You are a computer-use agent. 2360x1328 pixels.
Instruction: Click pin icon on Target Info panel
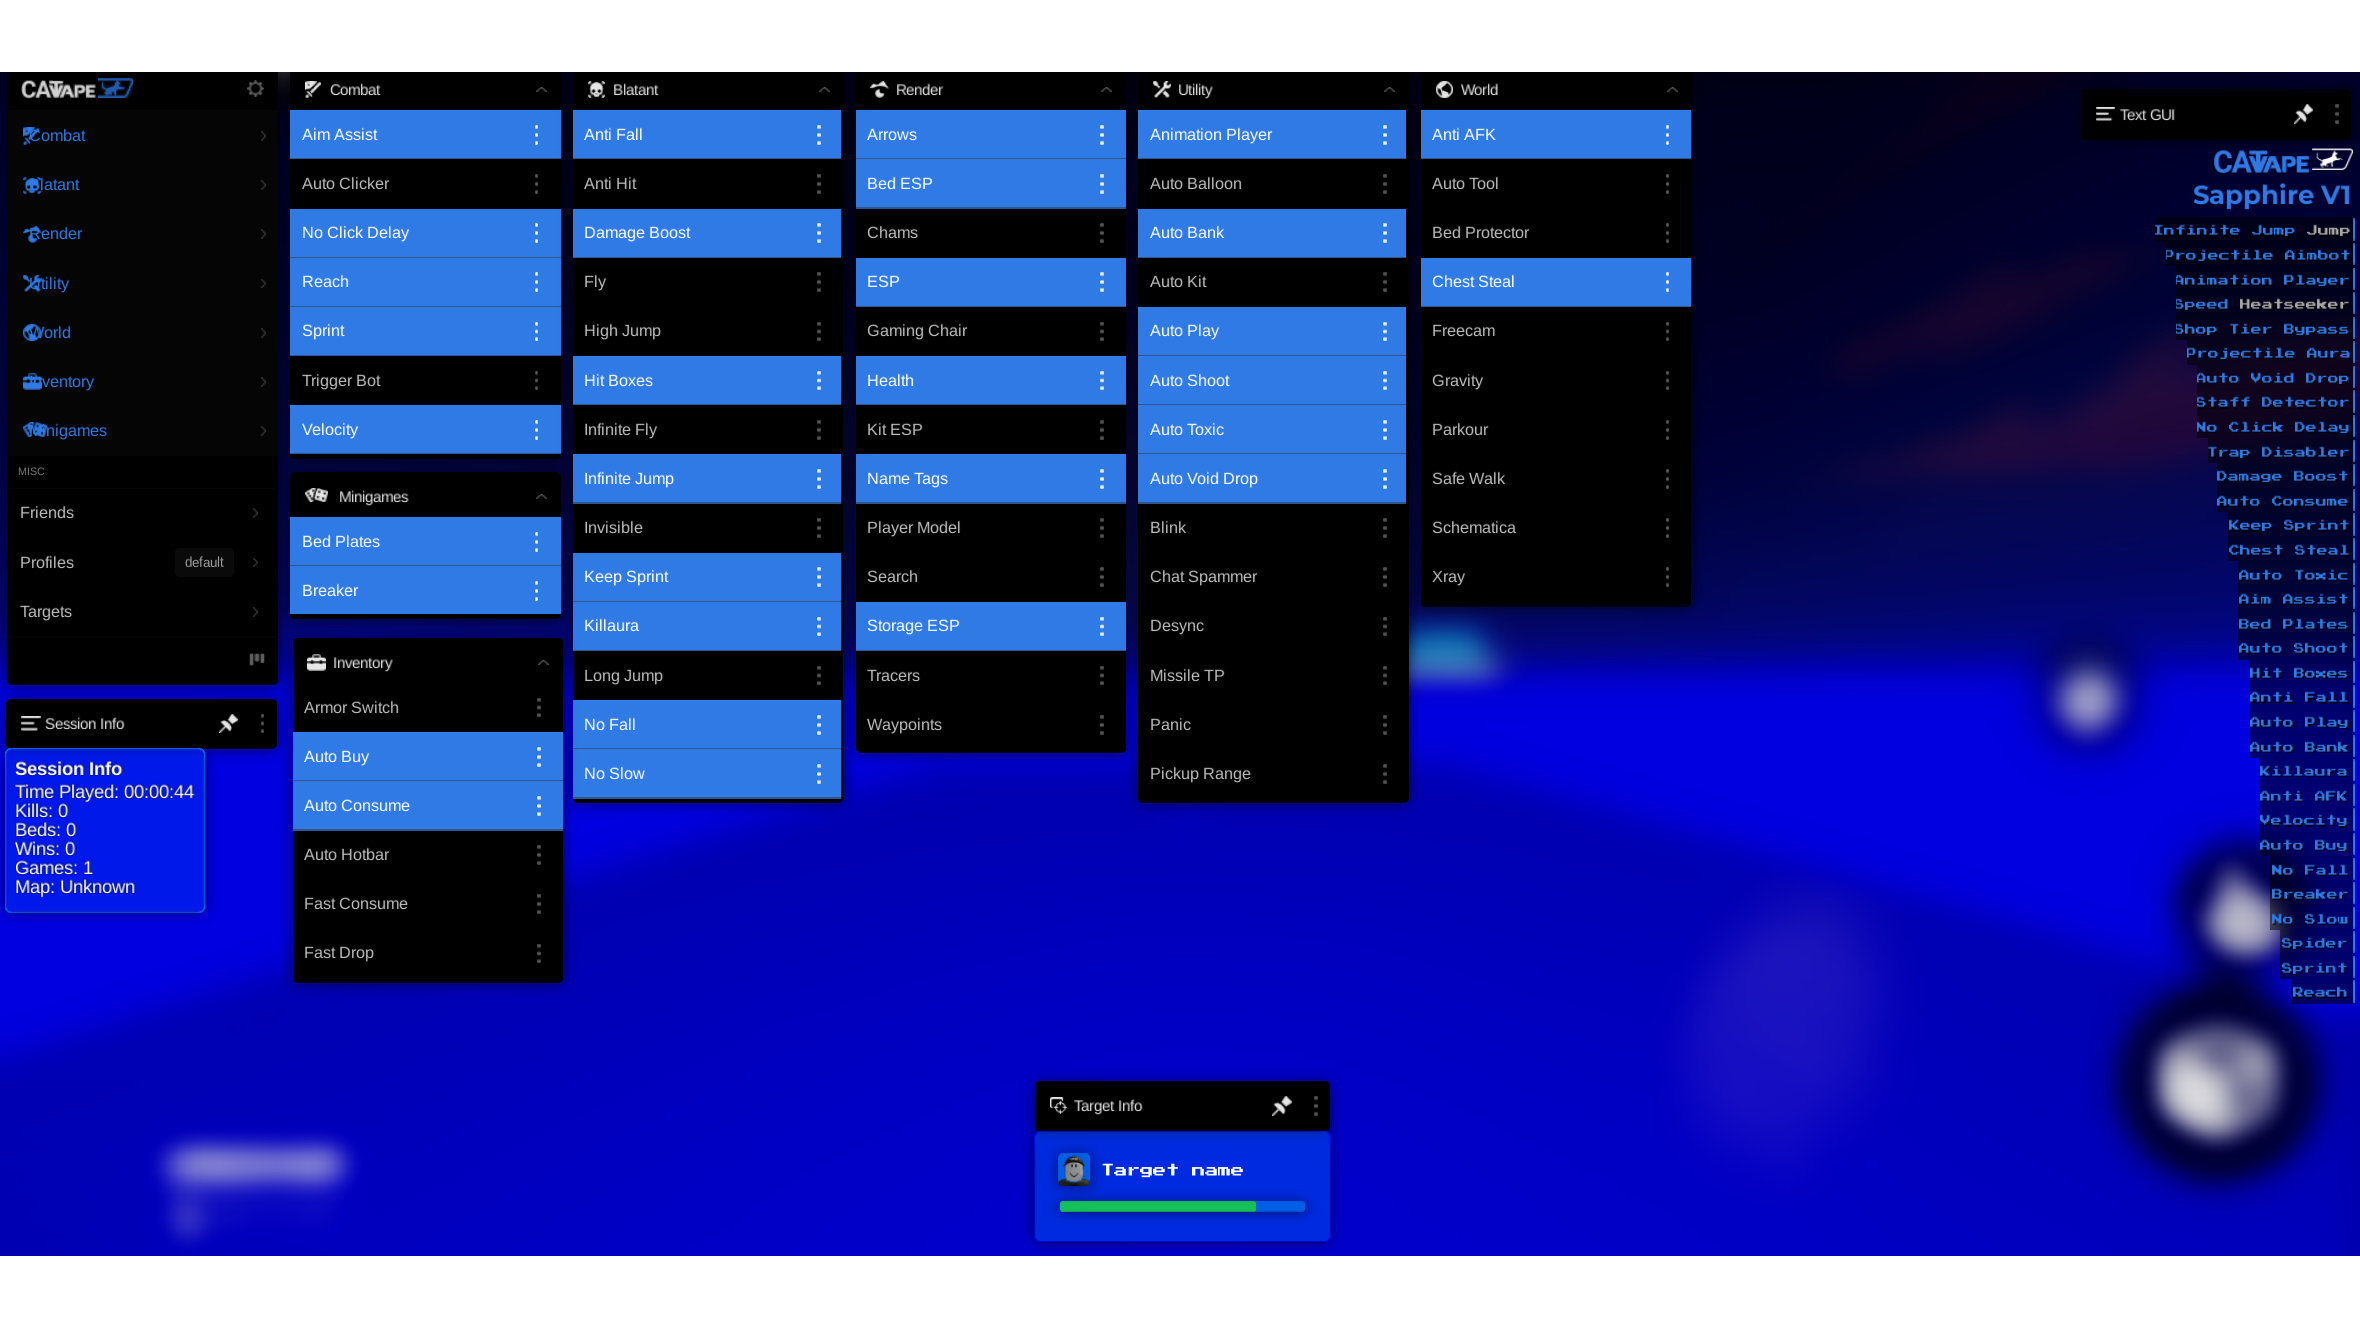[1281, 1105]
